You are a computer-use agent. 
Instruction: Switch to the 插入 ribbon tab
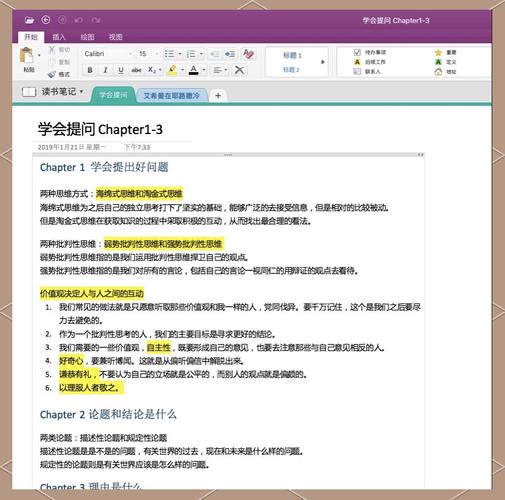tap(59, 37)
